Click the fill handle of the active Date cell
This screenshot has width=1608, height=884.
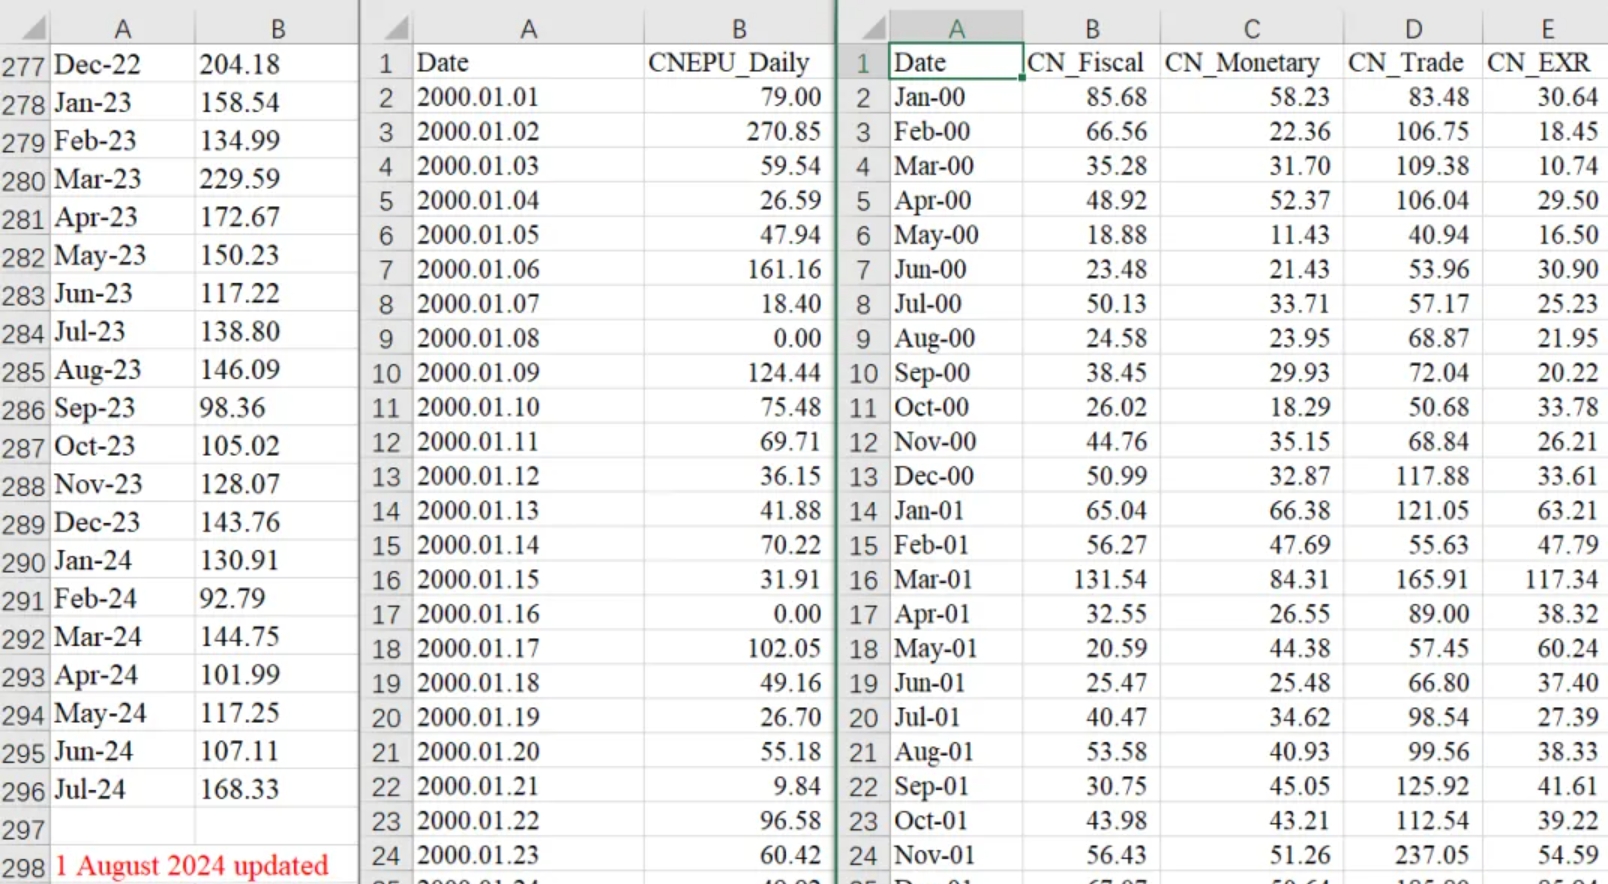click(1022, 78)
